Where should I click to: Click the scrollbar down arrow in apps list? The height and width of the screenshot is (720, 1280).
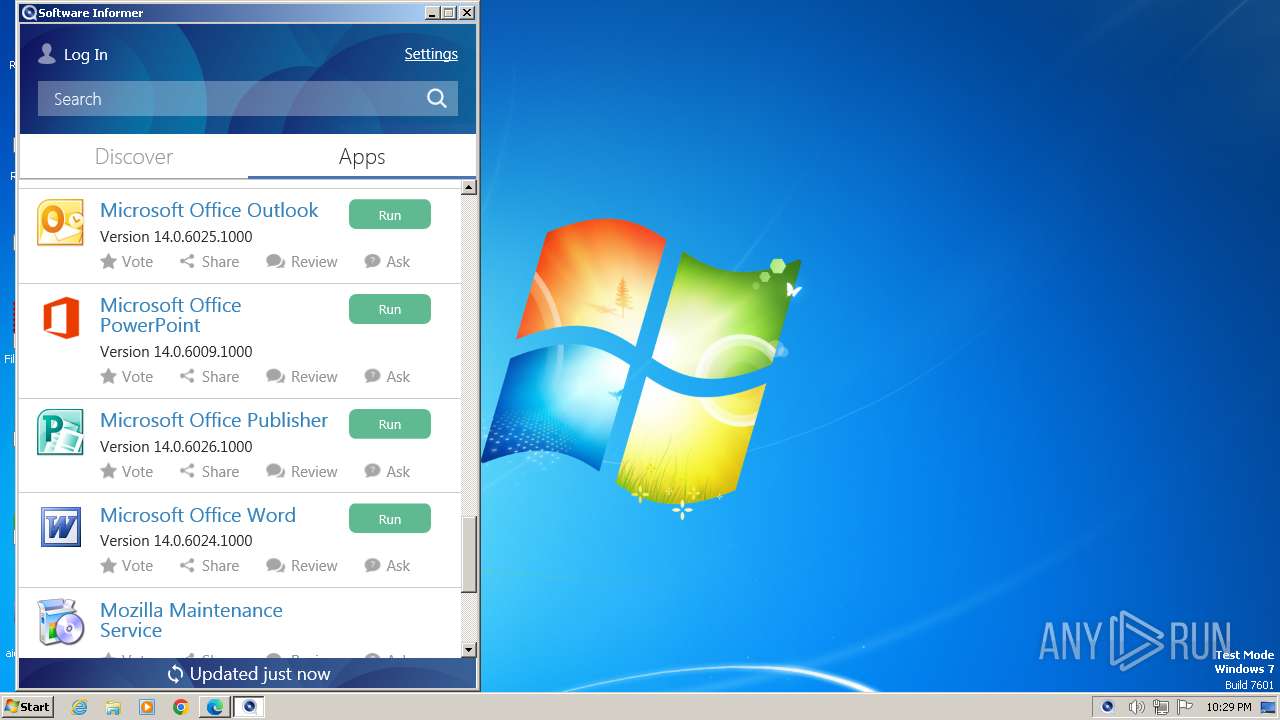[x=469, y=650]
